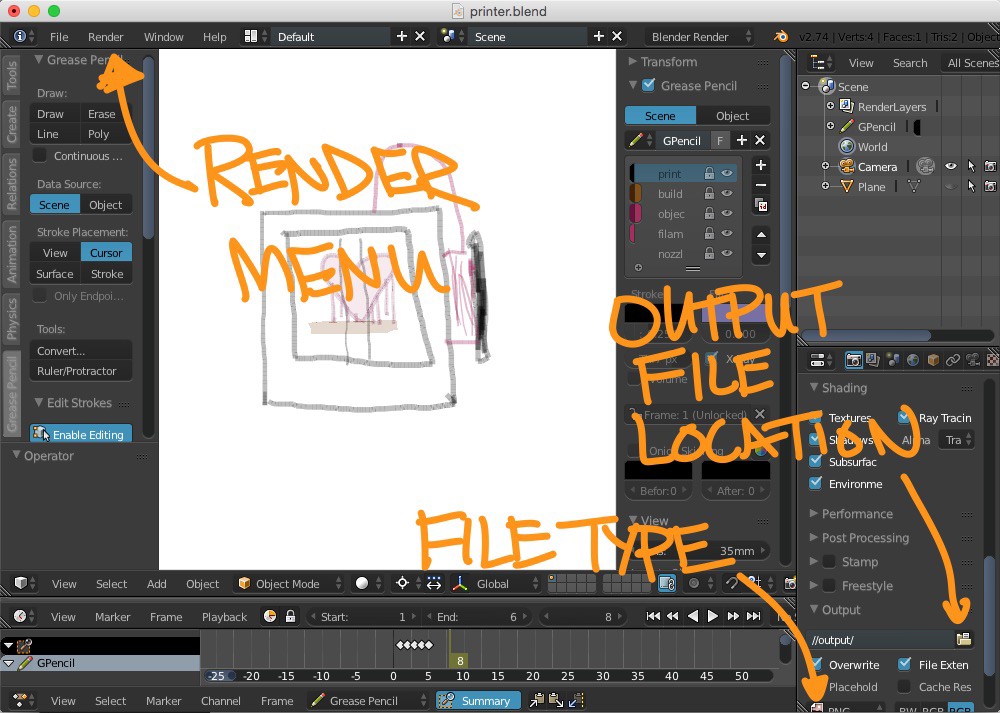1000x713 pixels.
Task: Enable the Continuous drawing checkbox
Action: (x=40, y=156)
